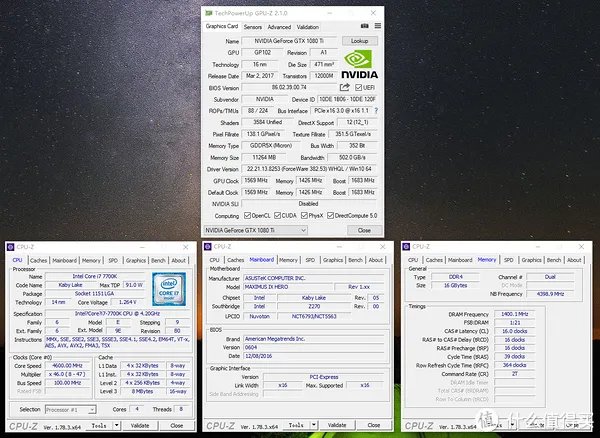Click Tools button in CPU window
600x438 pixels.
click(99, 425)
